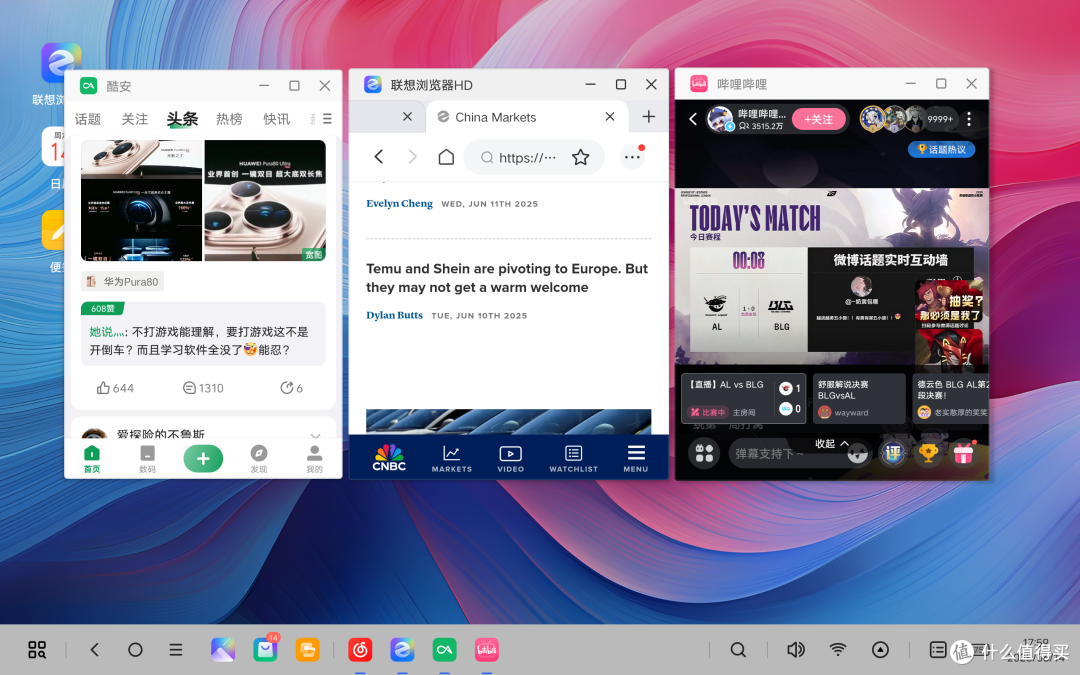1080x675 pixels.
Task: Open 我的 profile icon in 酷安
Action: (315, 459)
